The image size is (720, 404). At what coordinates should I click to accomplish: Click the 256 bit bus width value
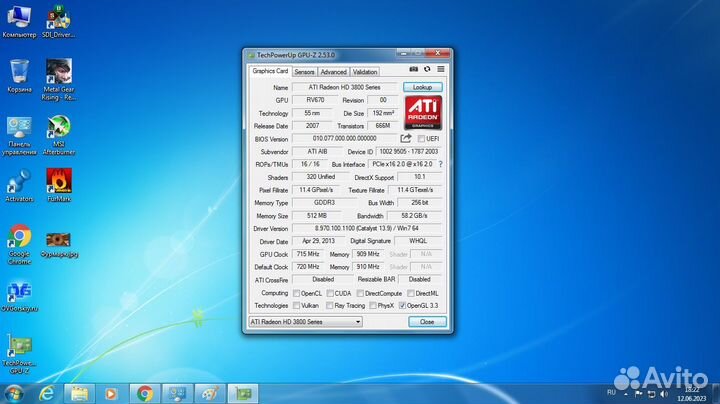419,202
